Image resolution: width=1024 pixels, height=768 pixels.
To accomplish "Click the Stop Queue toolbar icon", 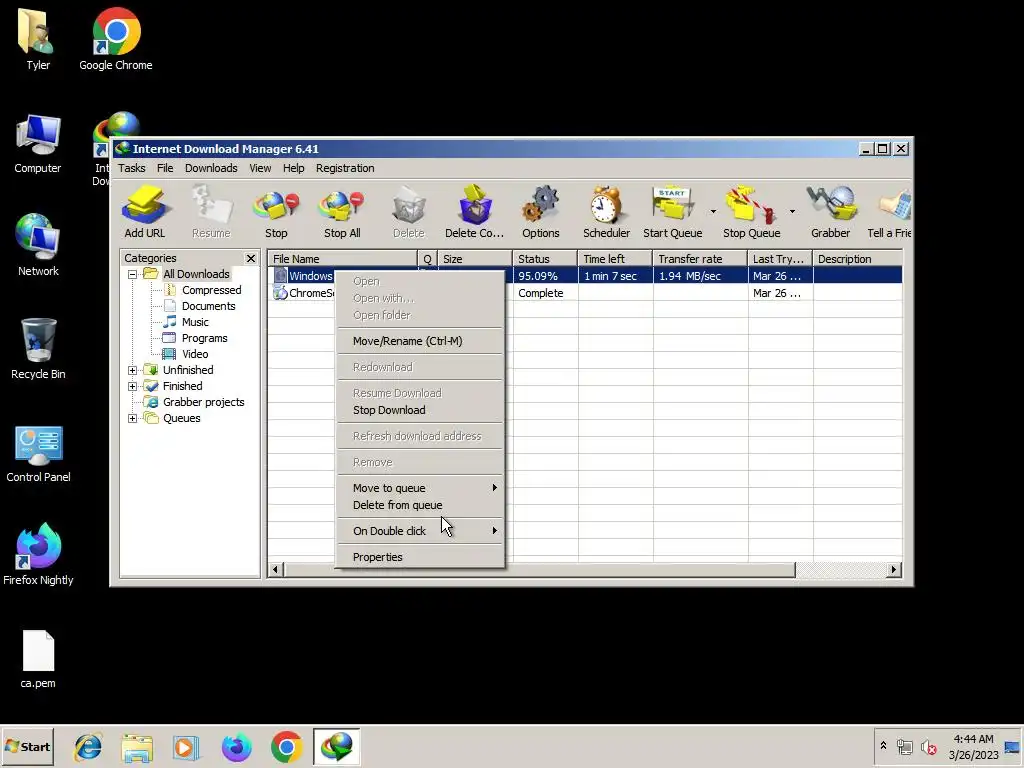I will 751,212.
